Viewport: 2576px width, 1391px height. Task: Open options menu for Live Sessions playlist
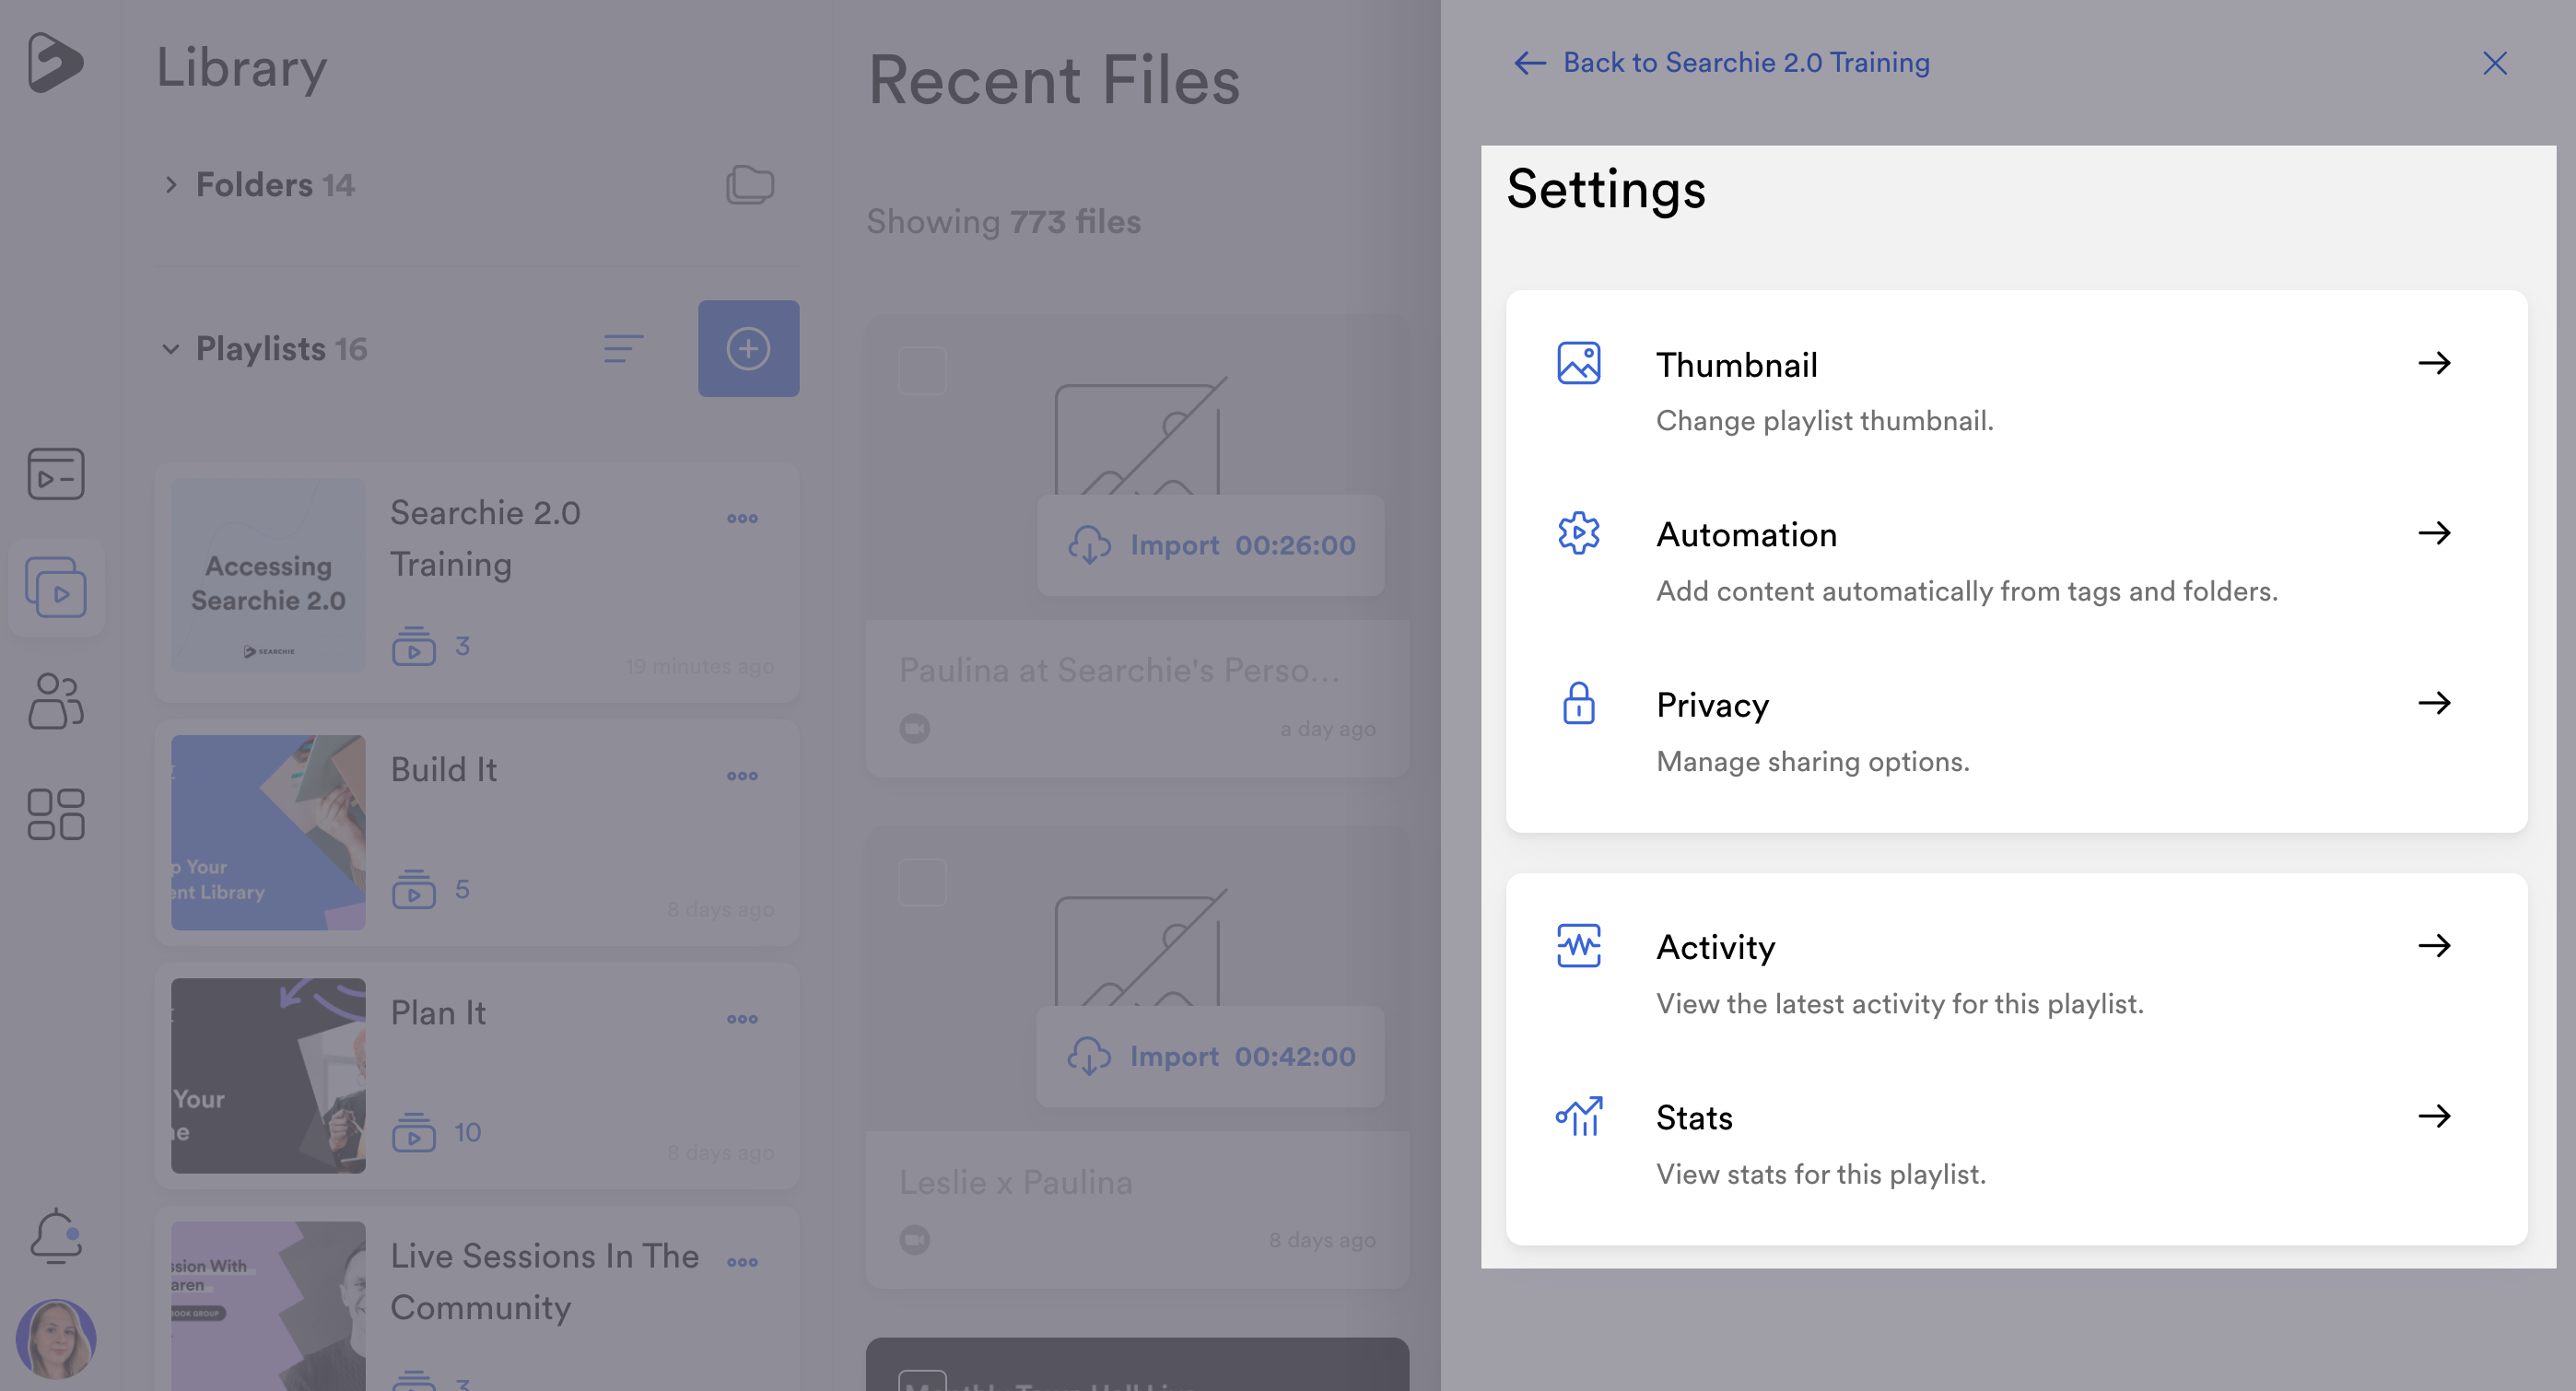[742, 1262]
